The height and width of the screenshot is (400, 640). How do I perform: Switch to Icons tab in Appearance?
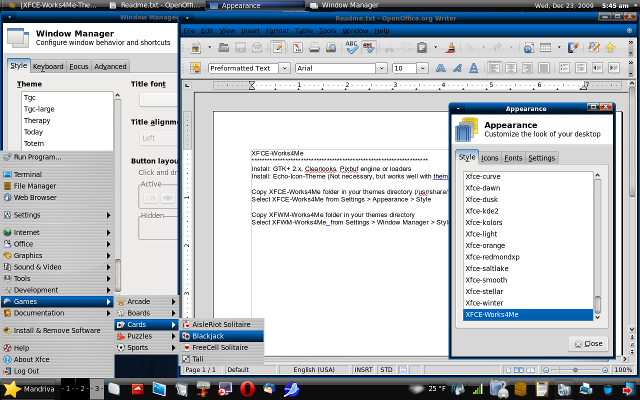pos(490,158)
